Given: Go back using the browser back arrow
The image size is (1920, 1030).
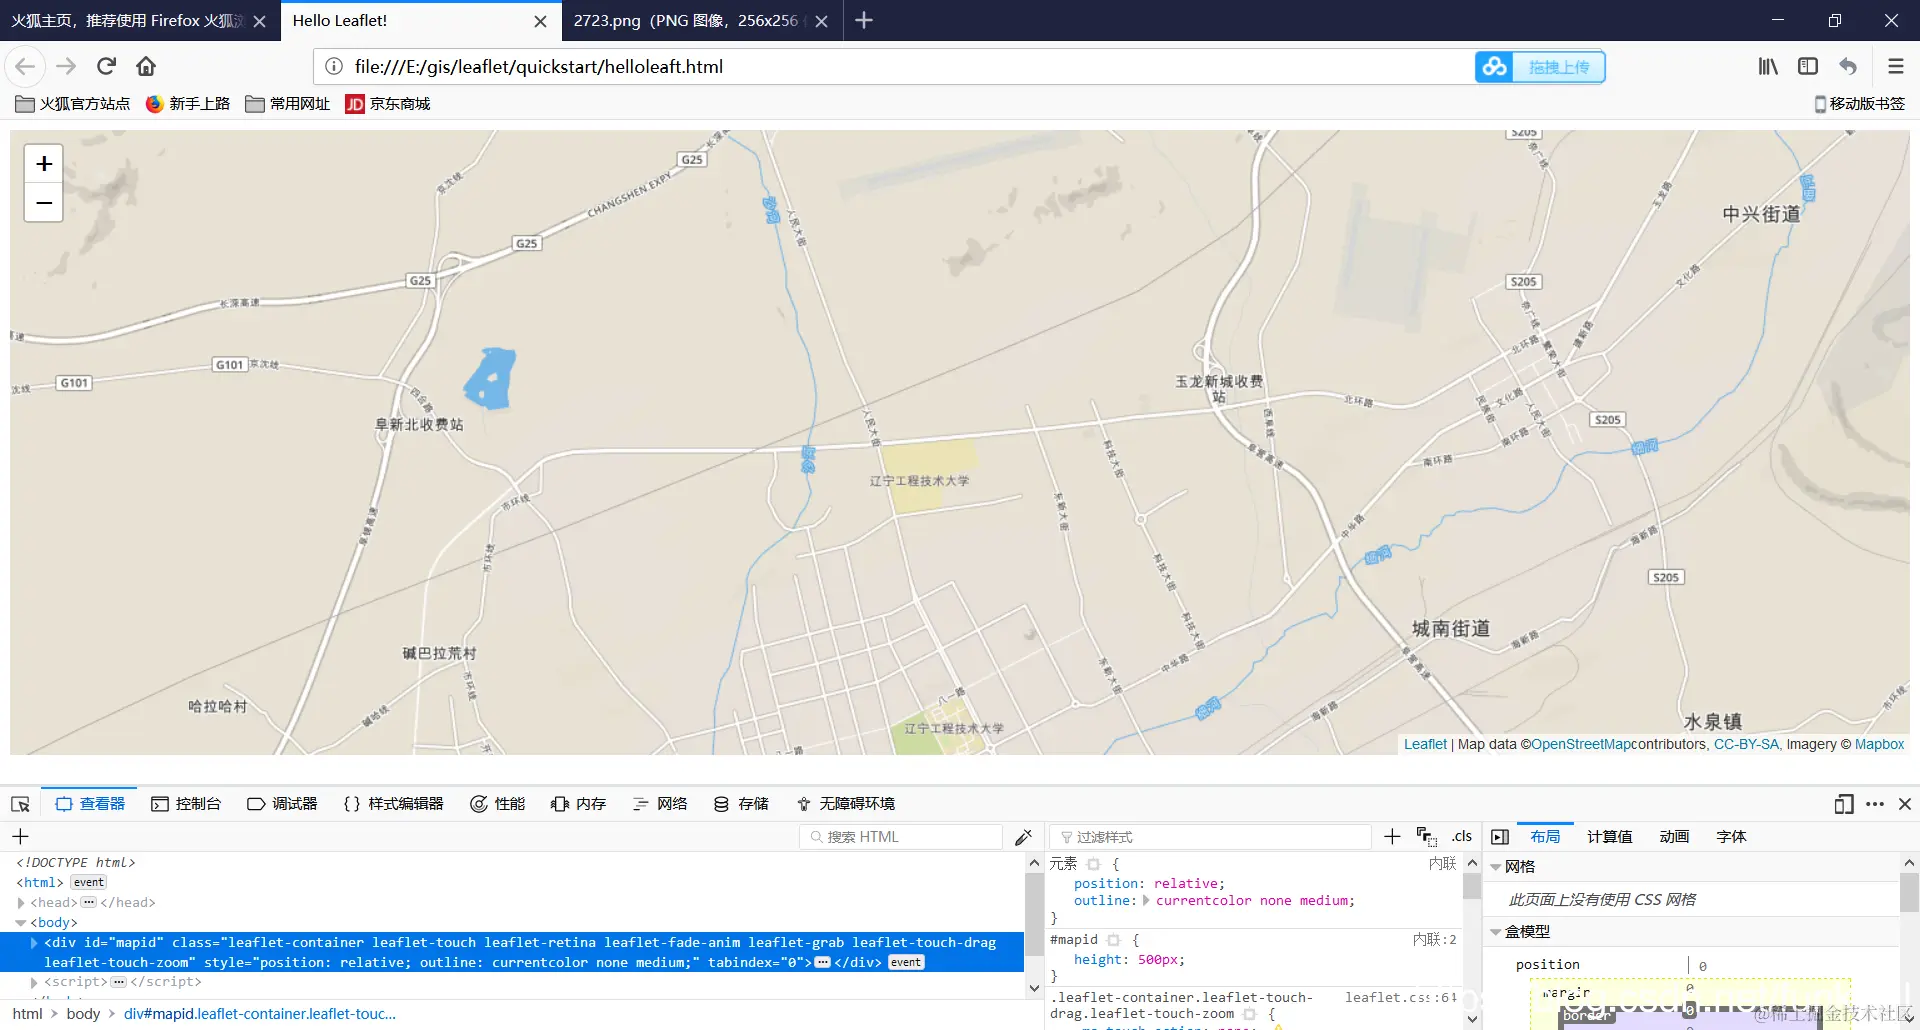Looking at the screenshot, I should click(25, 66).
